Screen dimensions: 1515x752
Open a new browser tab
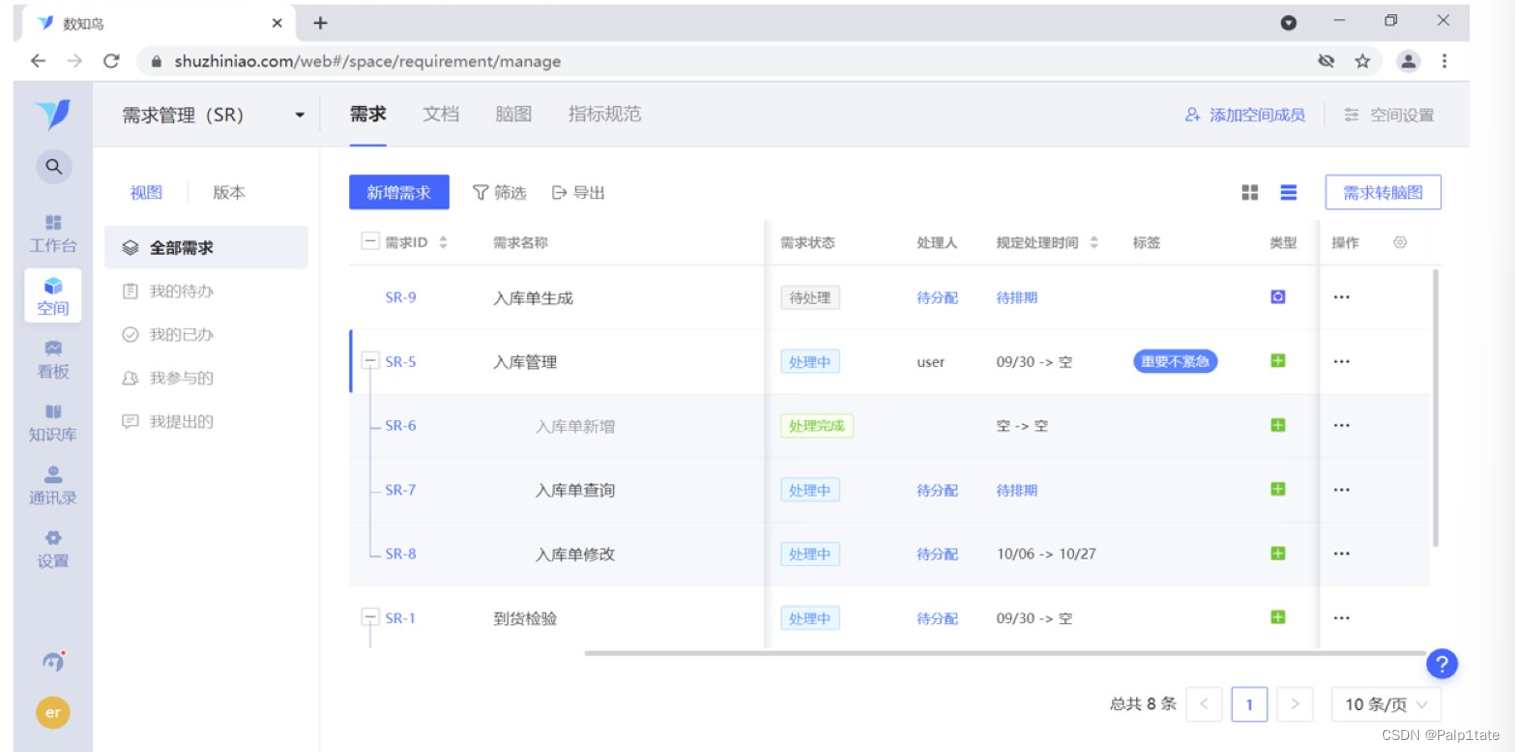click(x=320, y=23)
